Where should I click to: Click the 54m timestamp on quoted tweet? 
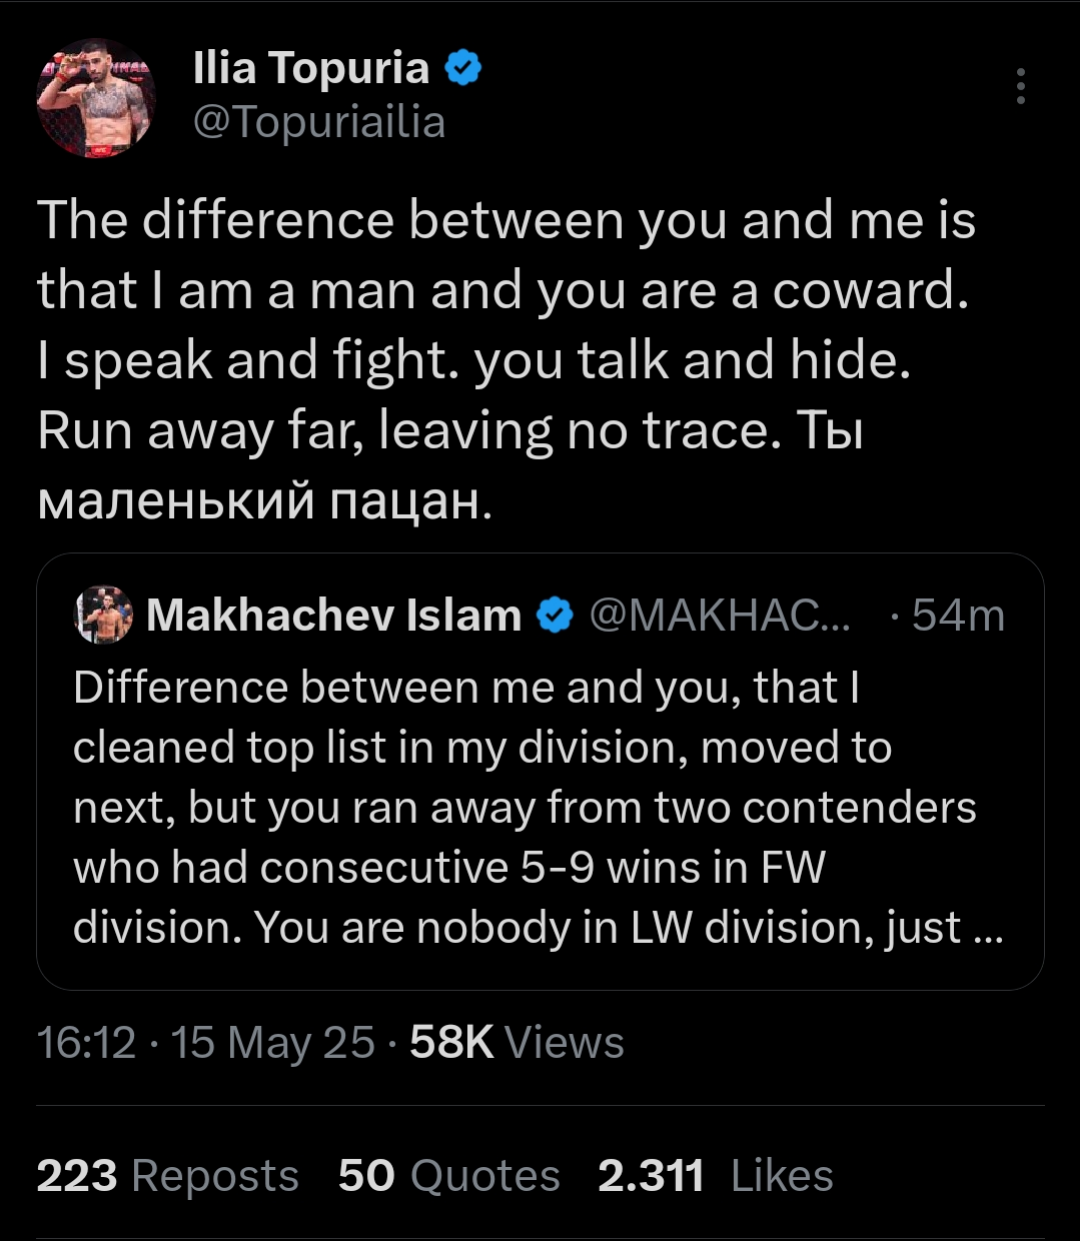coord(958,616)
